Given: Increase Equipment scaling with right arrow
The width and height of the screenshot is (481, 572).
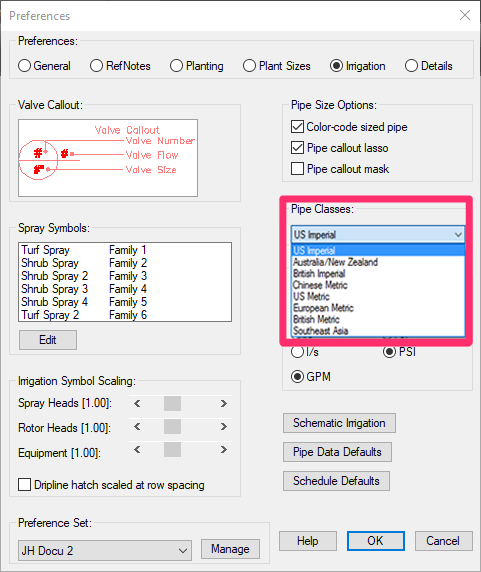Looking at the screenshot, I should click(224, 450).
